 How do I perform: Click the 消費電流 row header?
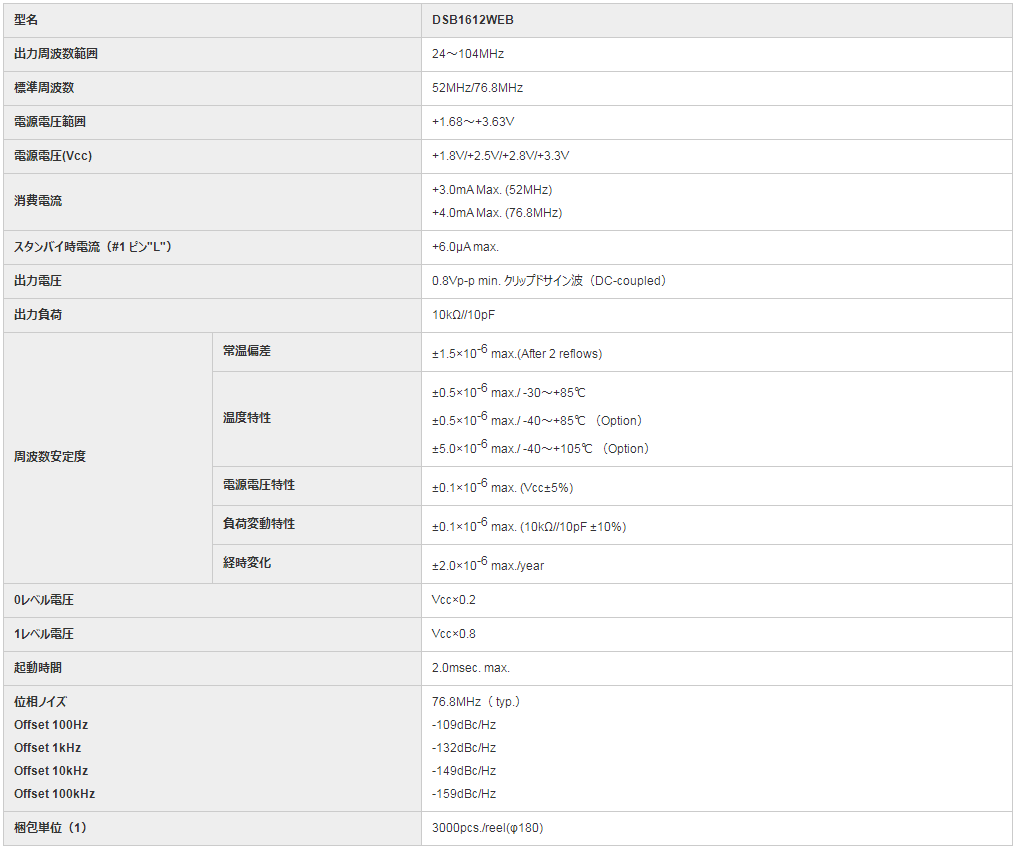40,200
